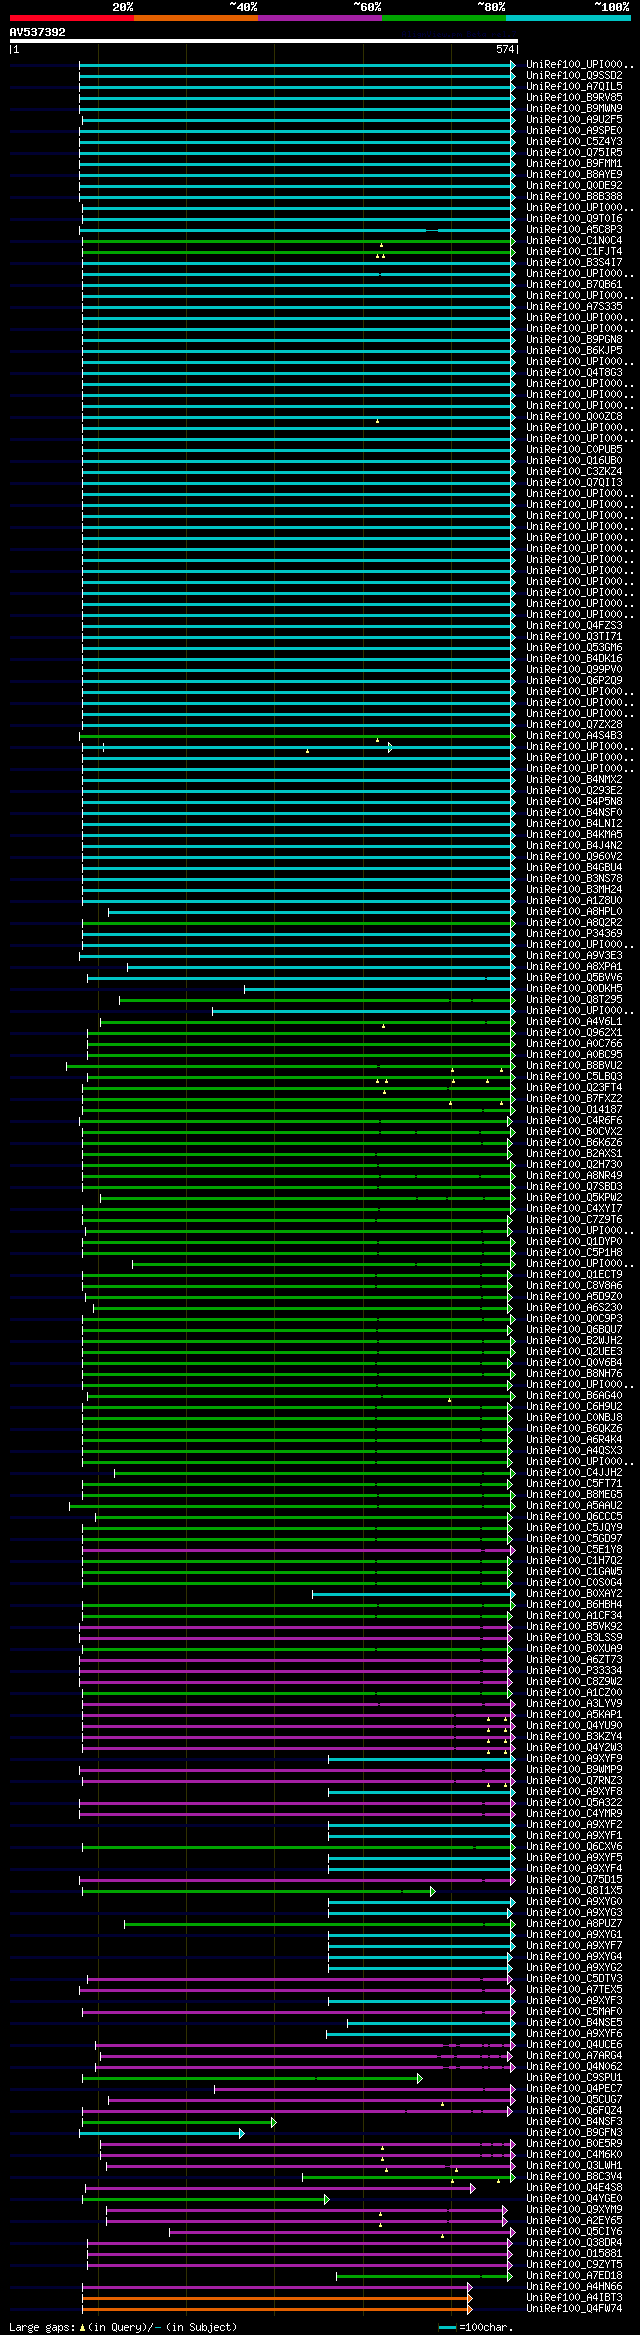The width and height of the screenshot is (640, 2335).
Task: Click hit label UniRef100_A5C8P3
Action: point(574,229)
